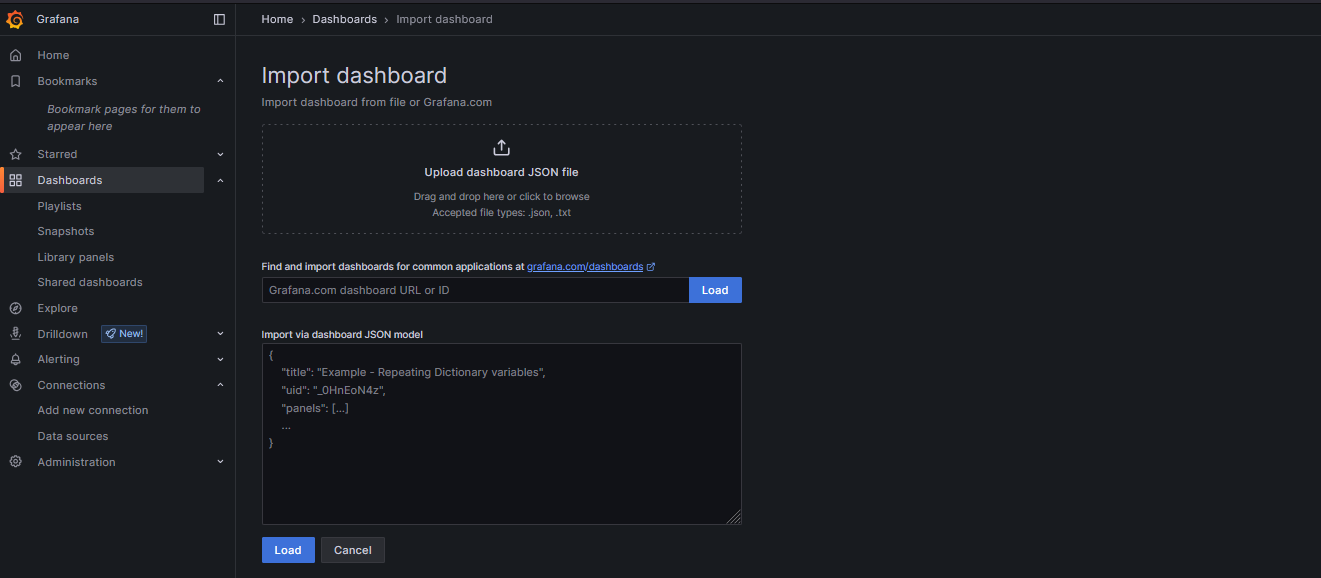This screenshot has height=578, width=1321.
Task: Toggle the sidebar dock menu icon
Action: pyautogui.click(x=220, y=19)
